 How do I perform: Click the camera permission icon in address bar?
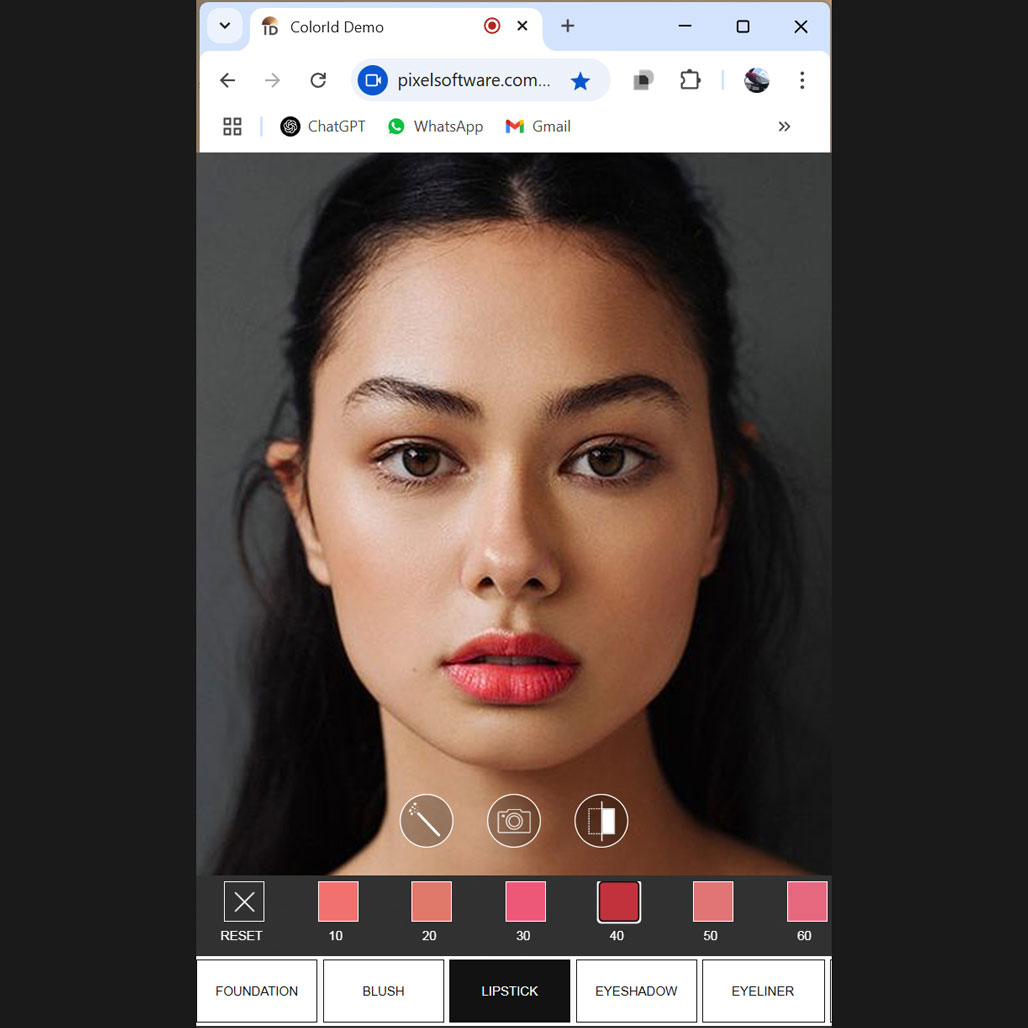point(373,80)
